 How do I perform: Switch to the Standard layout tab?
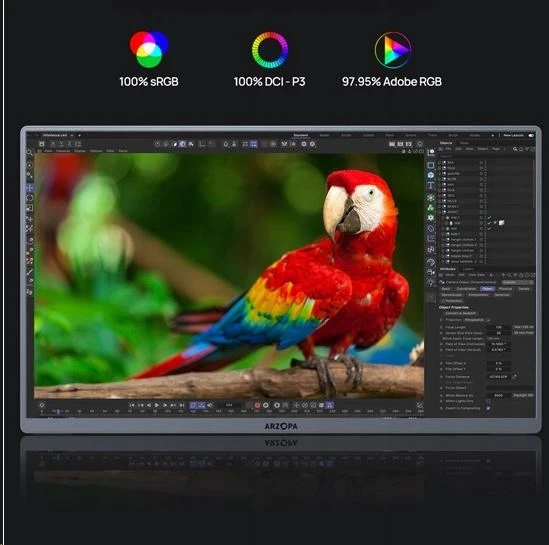[x=300, y=135]
